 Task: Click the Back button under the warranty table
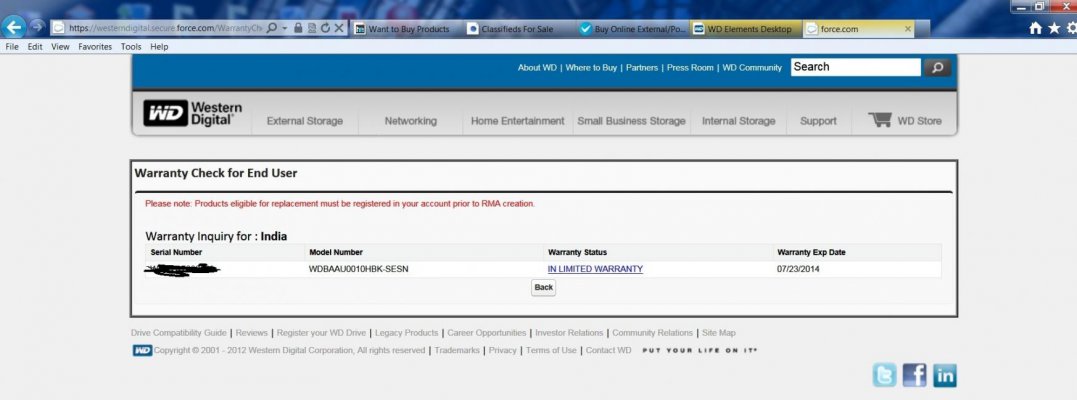(543, 287)
